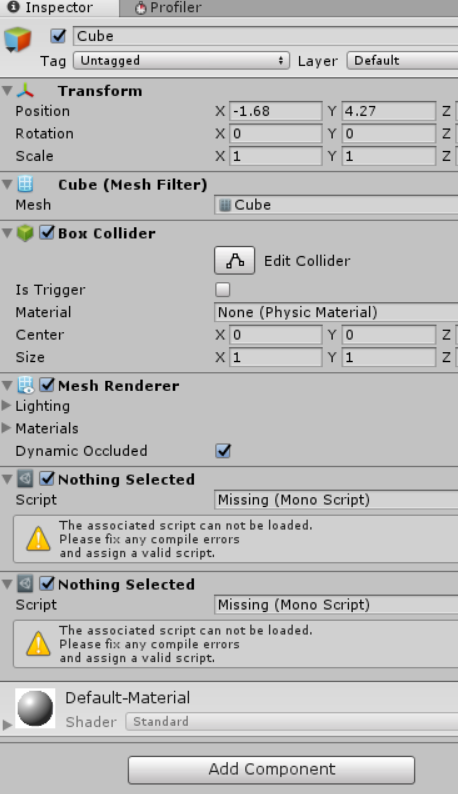Viewport: 458px width, 794px height.
Task: Click the Position X field showing -1.68
Action: (x=276, y=111)
